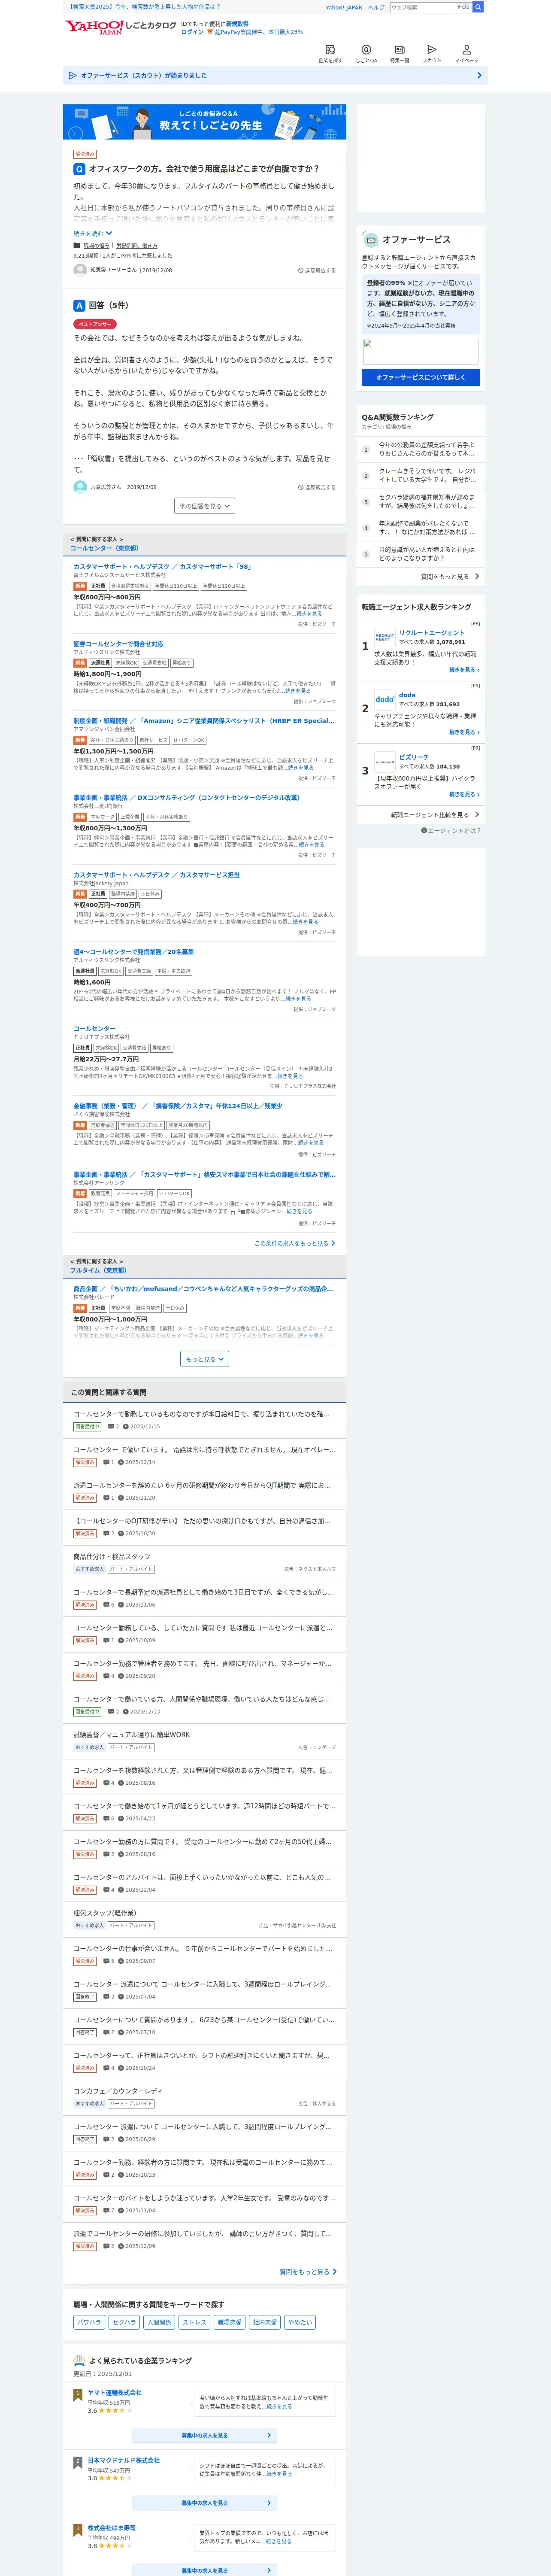The height and width of the screenshot is (2576, 551).
Task: Click the リクルートエージェント logo
Action: tap(385, 637)
